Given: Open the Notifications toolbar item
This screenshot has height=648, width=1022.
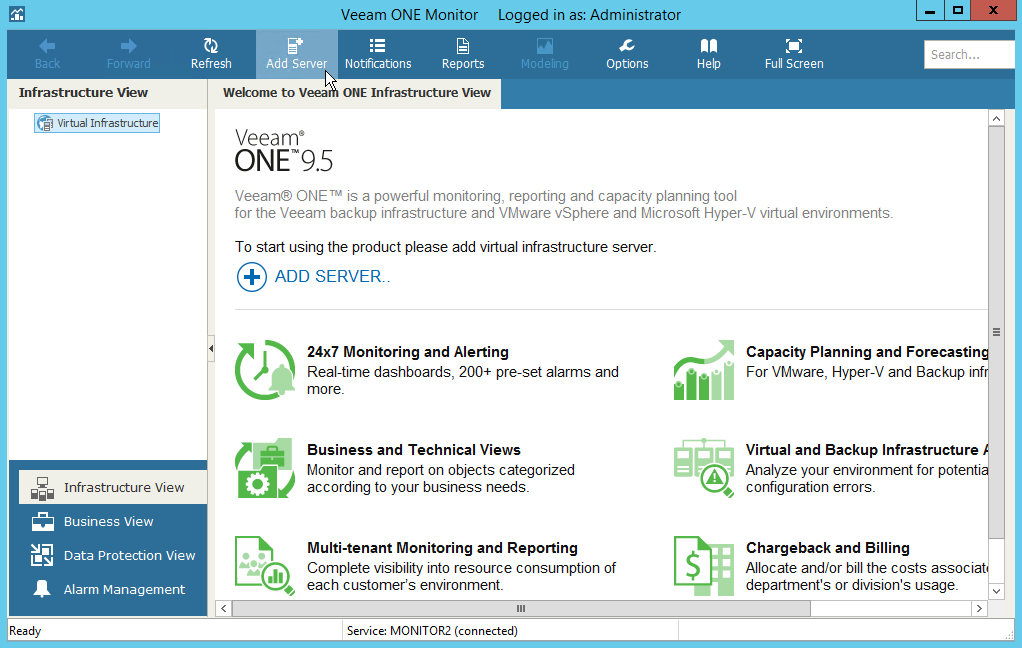Looking at the screenshot, I should point(378,54).
